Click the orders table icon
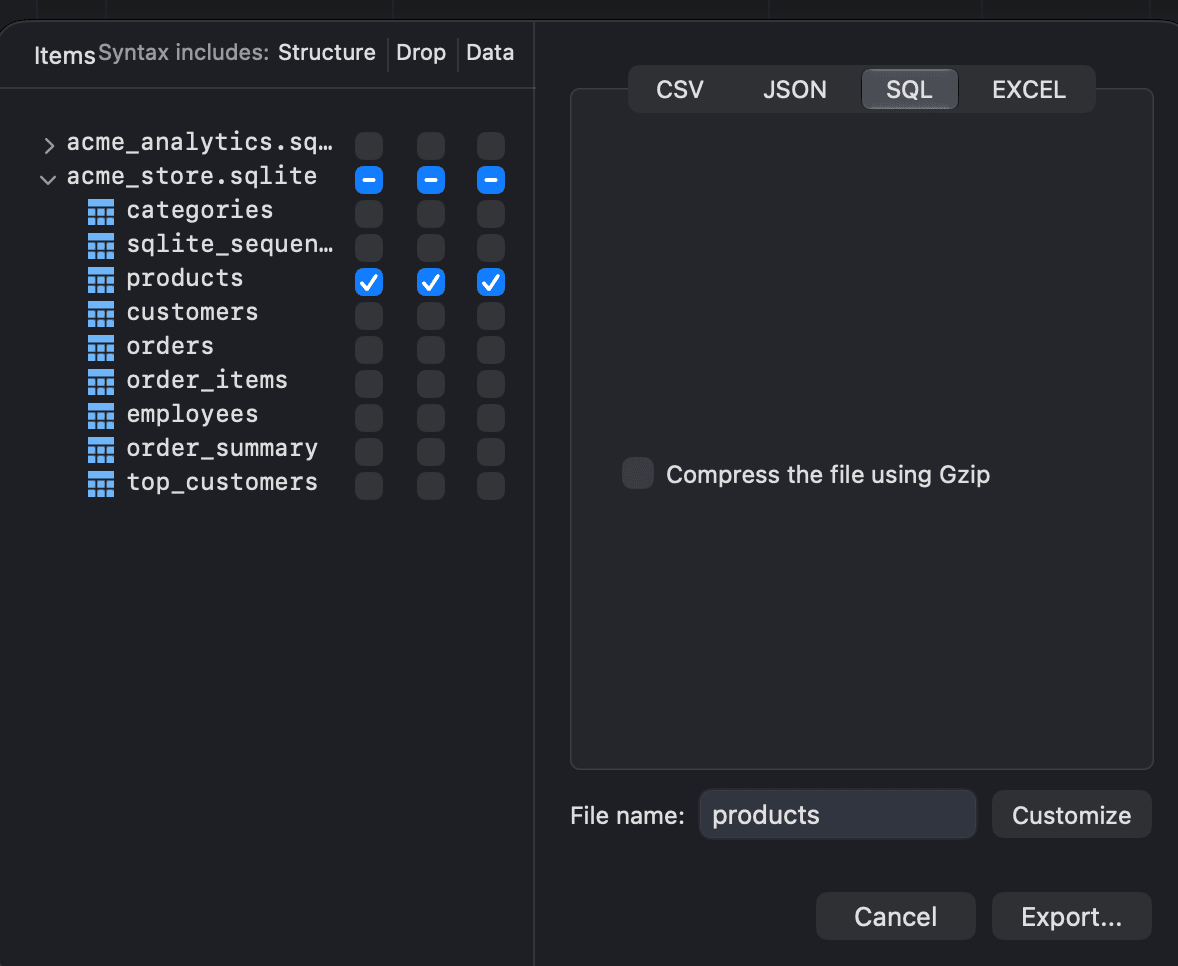1178x966 pixels. pos(101,348)
